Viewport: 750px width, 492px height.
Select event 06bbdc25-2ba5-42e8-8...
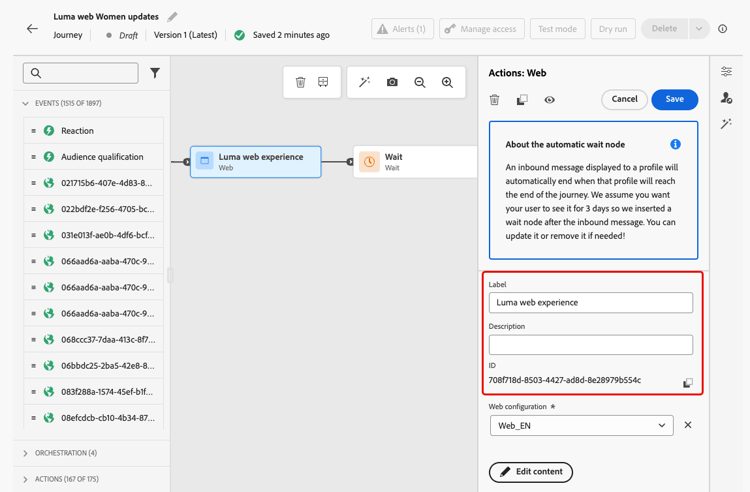[94, 365]
